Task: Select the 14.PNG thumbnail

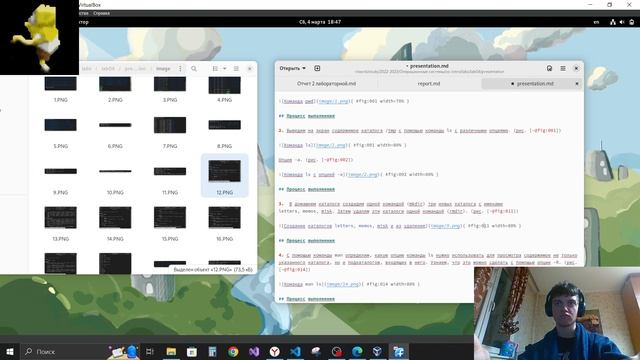Action: [x=115, y=217]
